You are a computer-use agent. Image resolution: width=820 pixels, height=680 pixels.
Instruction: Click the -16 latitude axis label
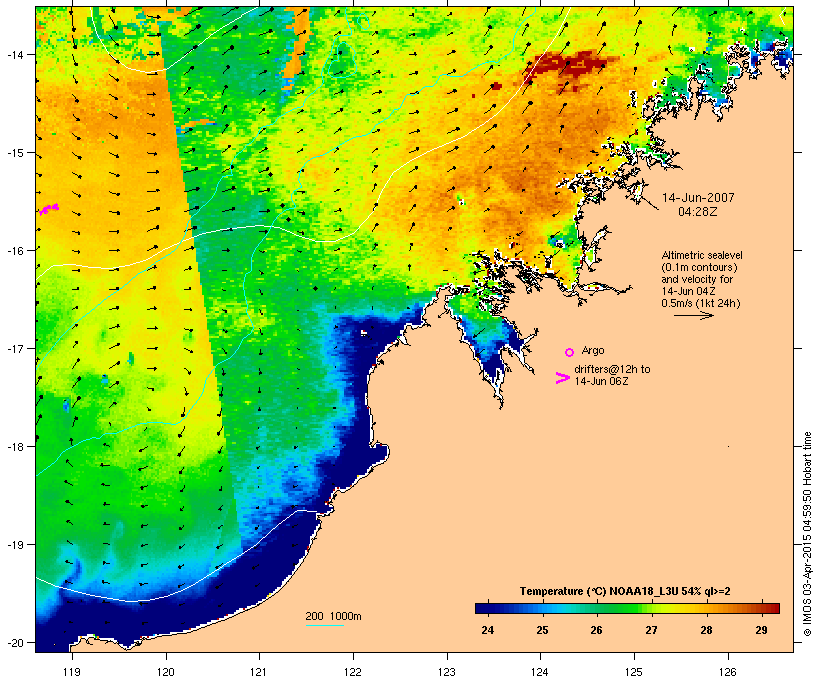click(14, 251)
